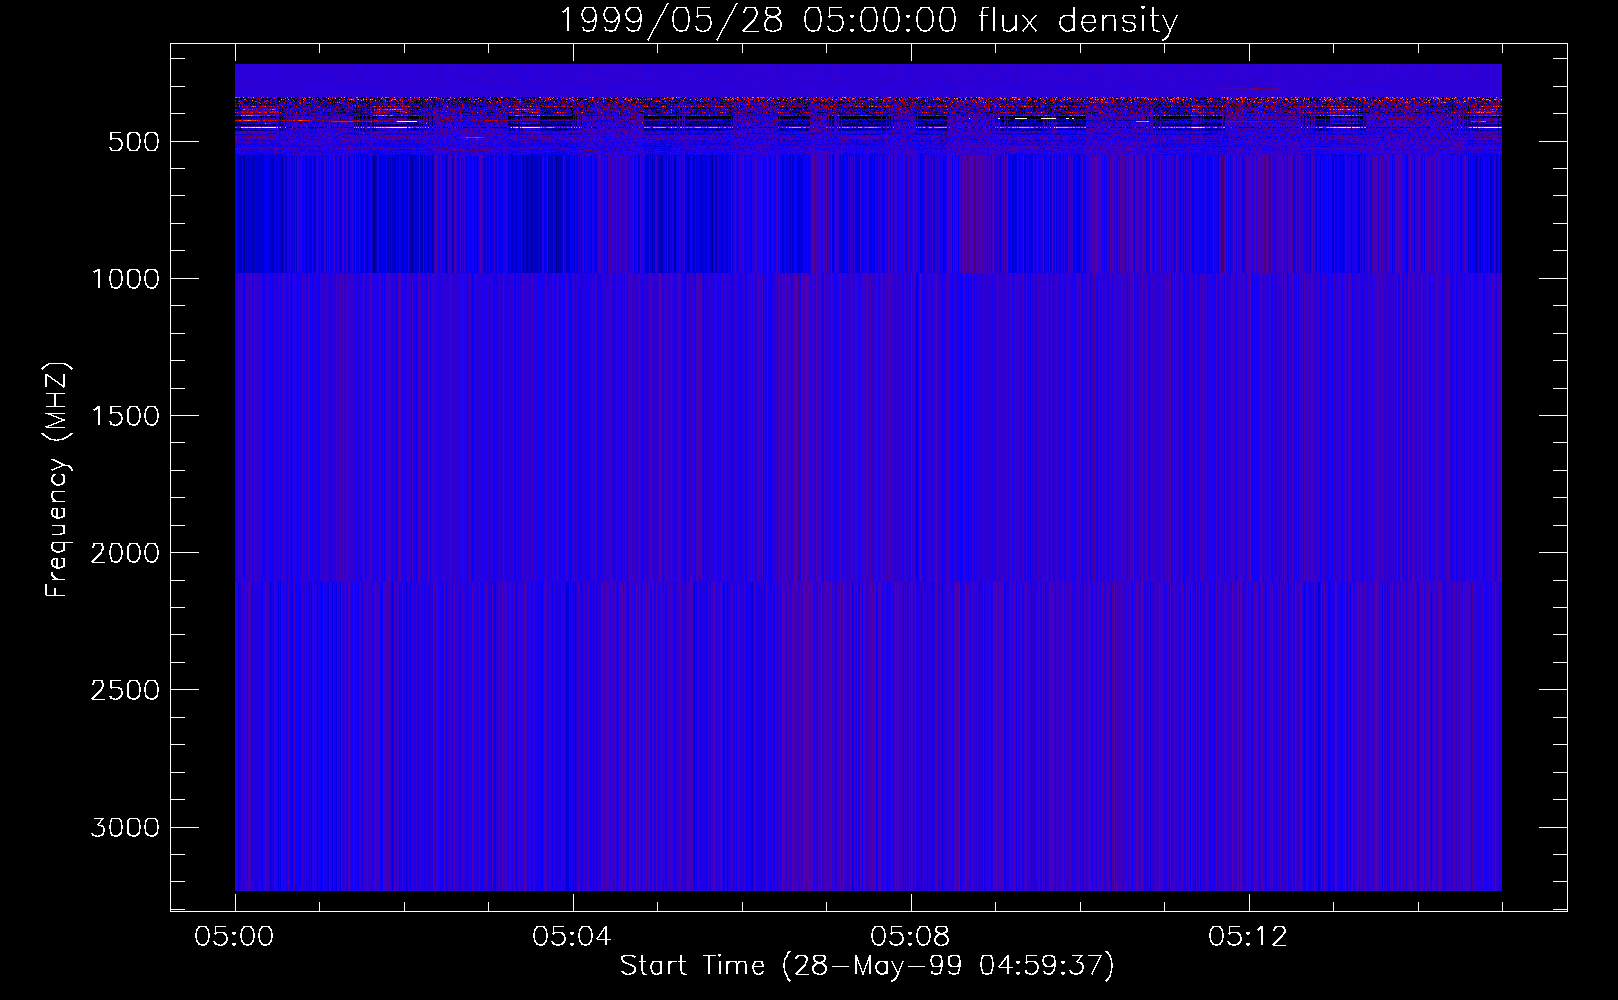Click the 05:12 time tick label

click(1248, 937)
